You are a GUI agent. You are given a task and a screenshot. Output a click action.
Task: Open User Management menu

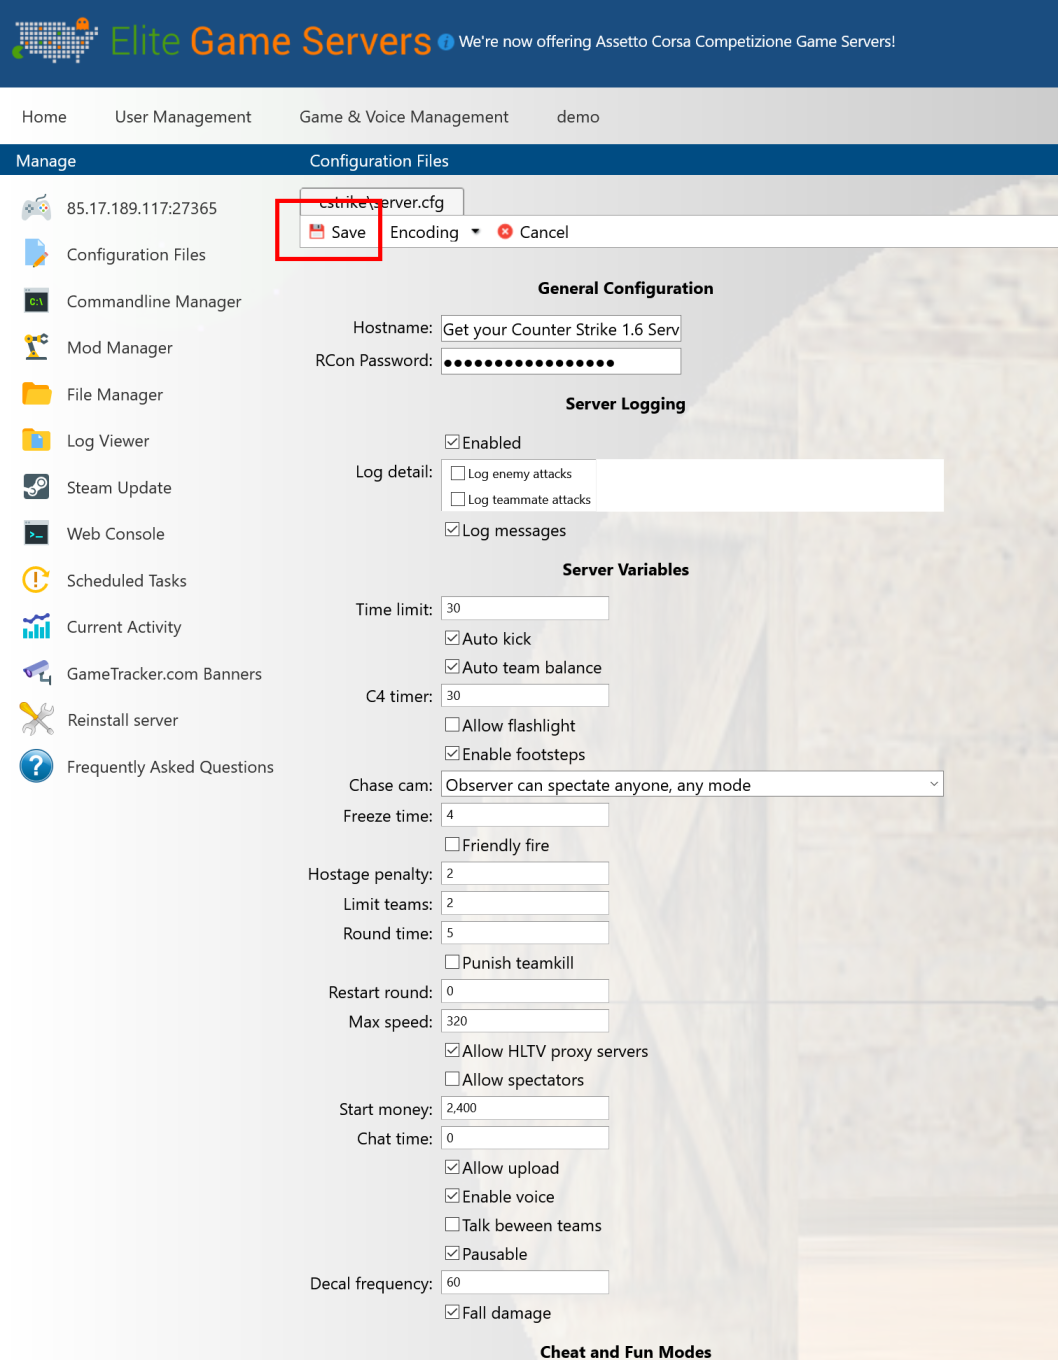click(183, 117)
